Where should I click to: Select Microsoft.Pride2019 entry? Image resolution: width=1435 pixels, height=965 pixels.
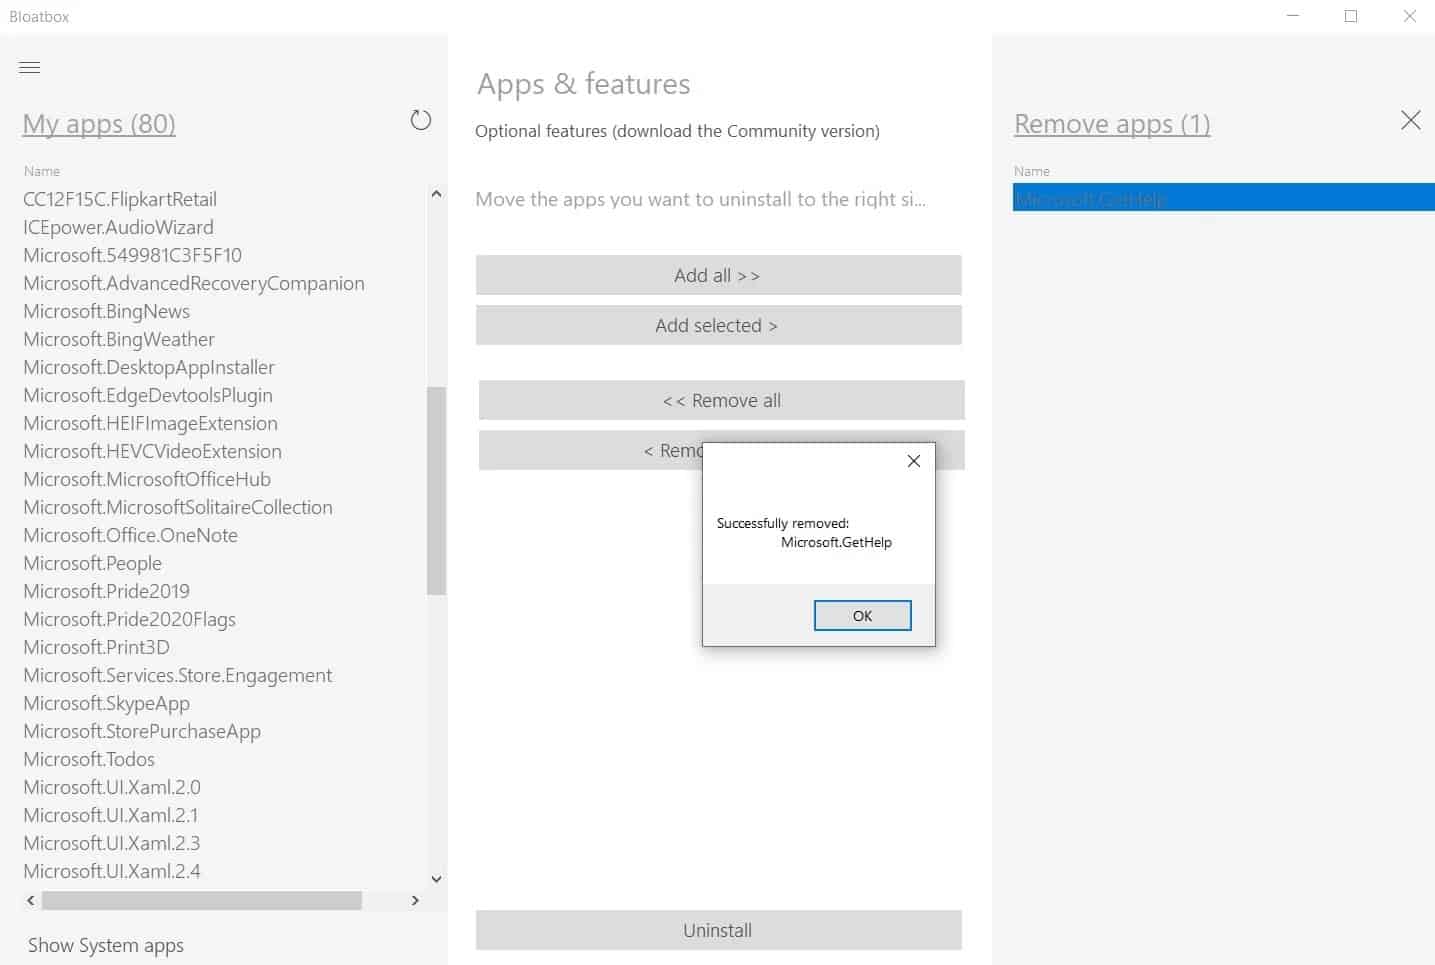(106, 591)
